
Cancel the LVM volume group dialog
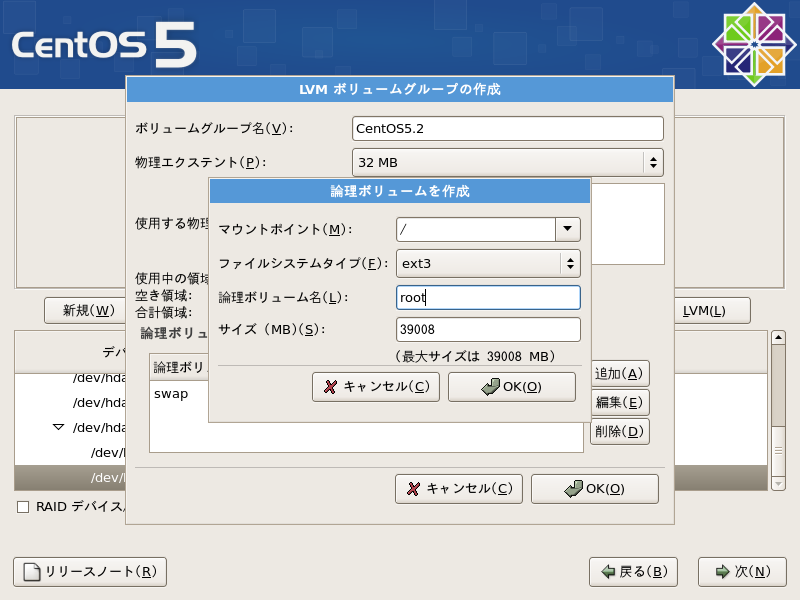[x=459, y=489]
